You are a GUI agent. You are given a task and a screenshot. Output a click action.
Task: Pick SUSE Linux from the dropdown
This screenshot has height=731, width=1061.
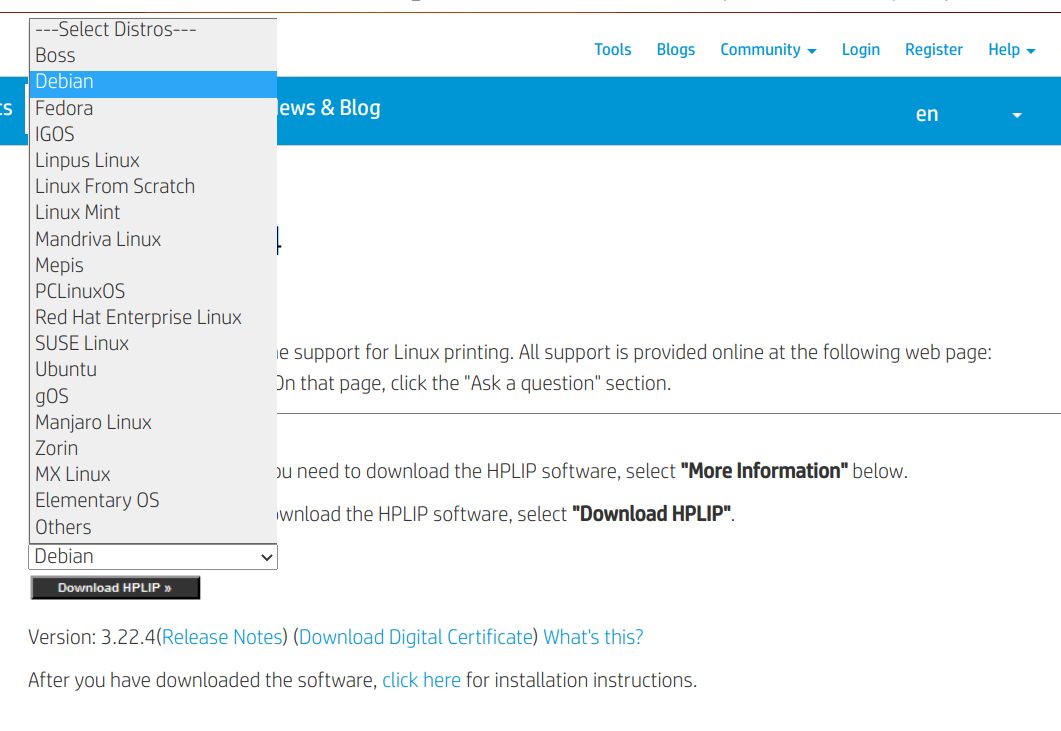pyautogui.click(x=153, y=343)
